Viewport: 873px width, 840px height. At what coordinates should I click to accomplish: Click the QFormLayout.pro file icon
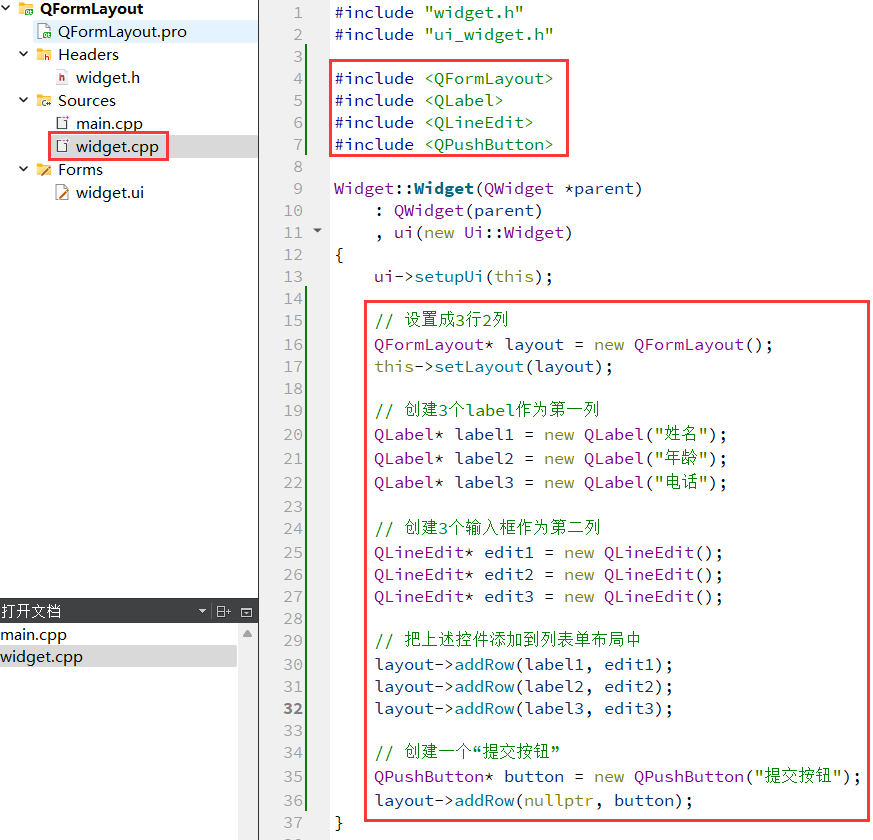44,32
